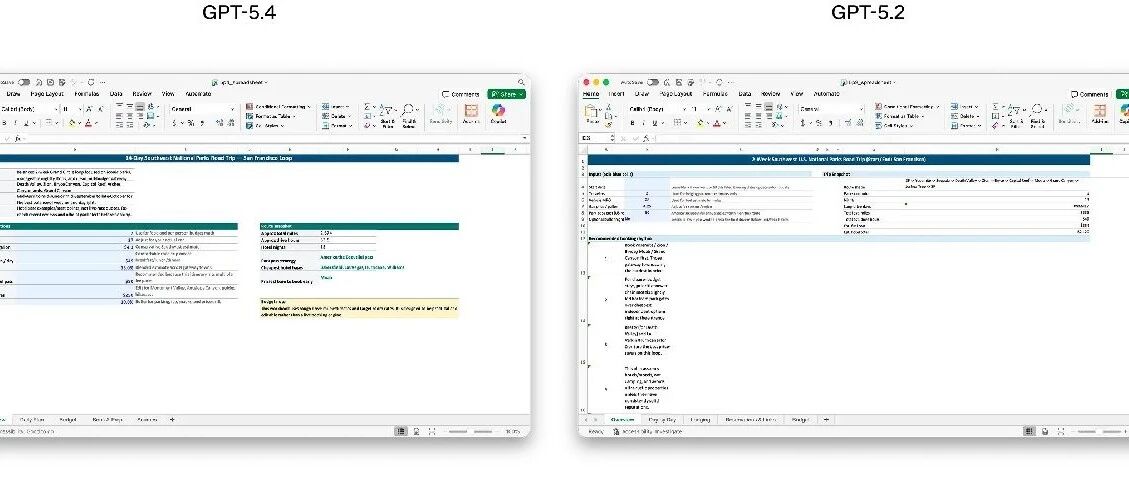This screenshot has width=1129, height=481.
Task: Click Borders icon in GPT-5.2 ribbon
Action: pos(677,122)
